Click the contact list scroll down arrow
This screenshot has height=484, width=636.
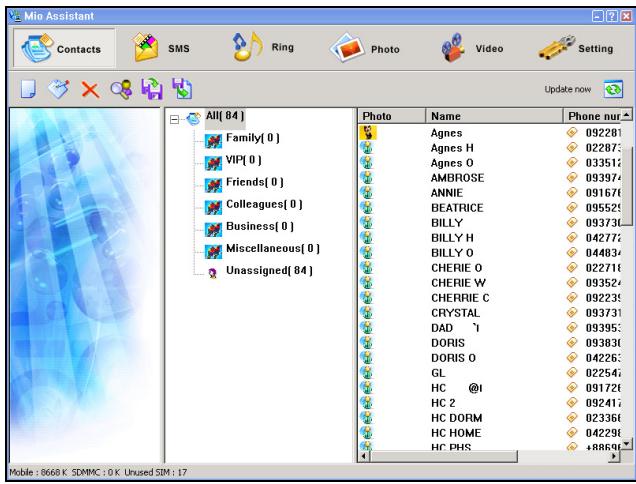click(627, 443)
